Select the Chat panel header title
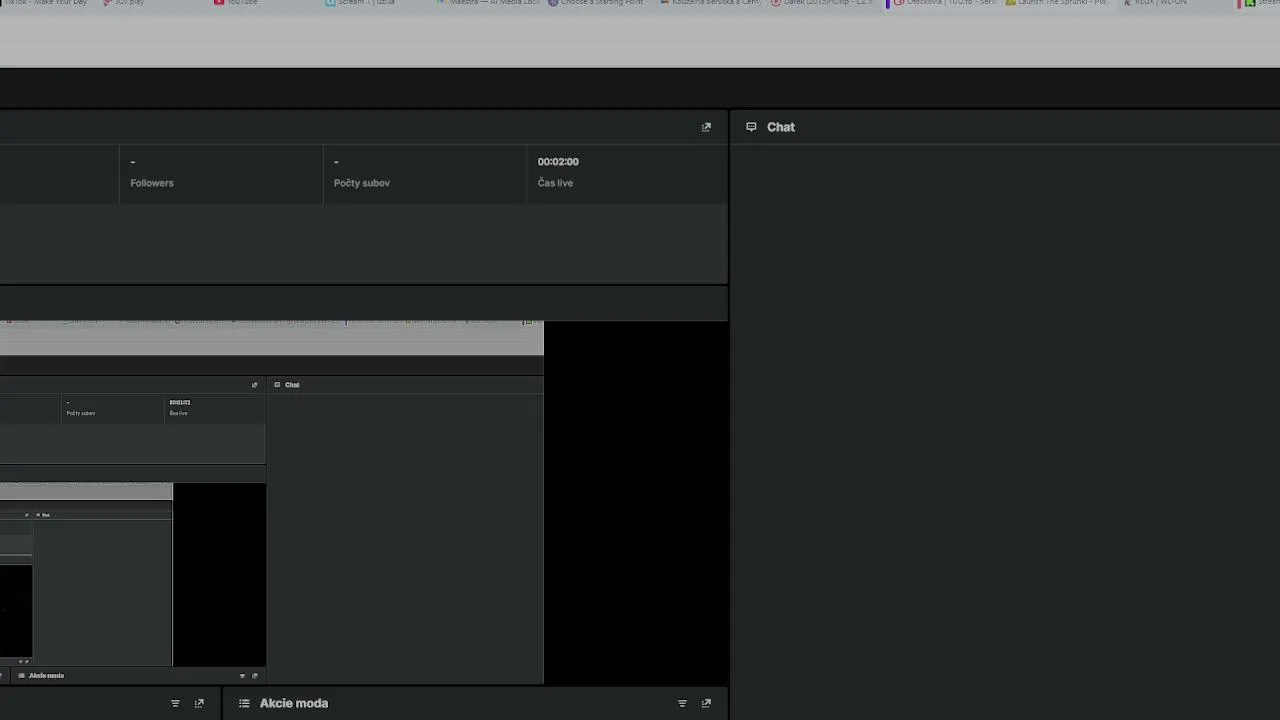The height and width of the screenshot is (720, 1280). pos(781,127)
